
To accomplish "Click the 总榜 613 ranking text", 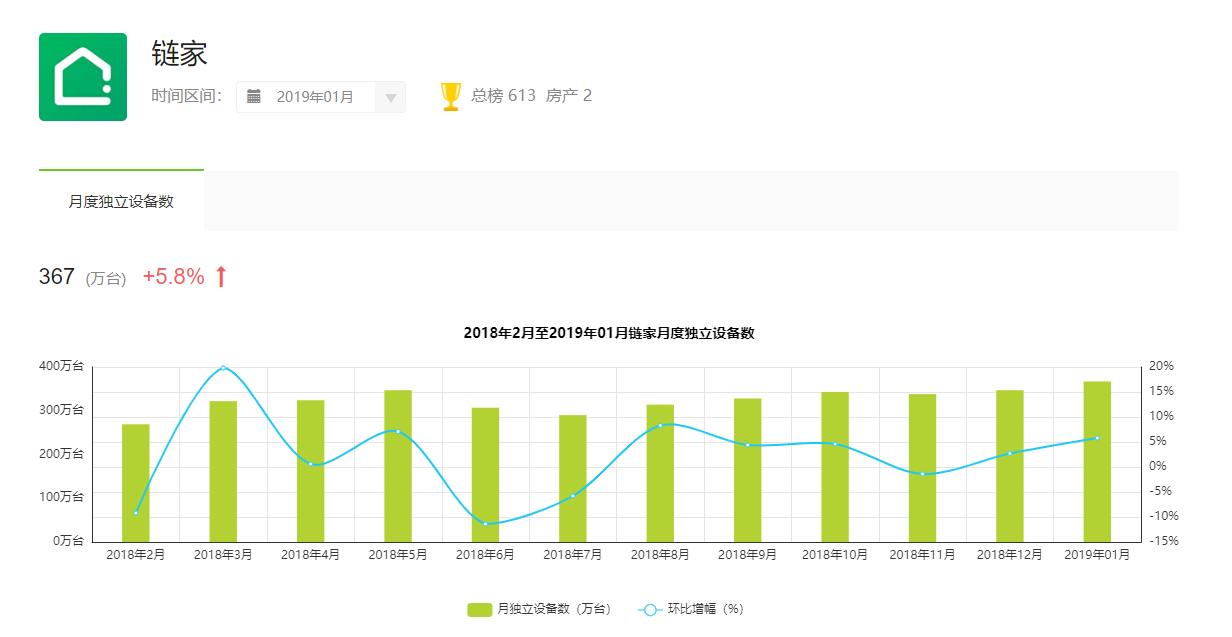I will click(503, 96).
